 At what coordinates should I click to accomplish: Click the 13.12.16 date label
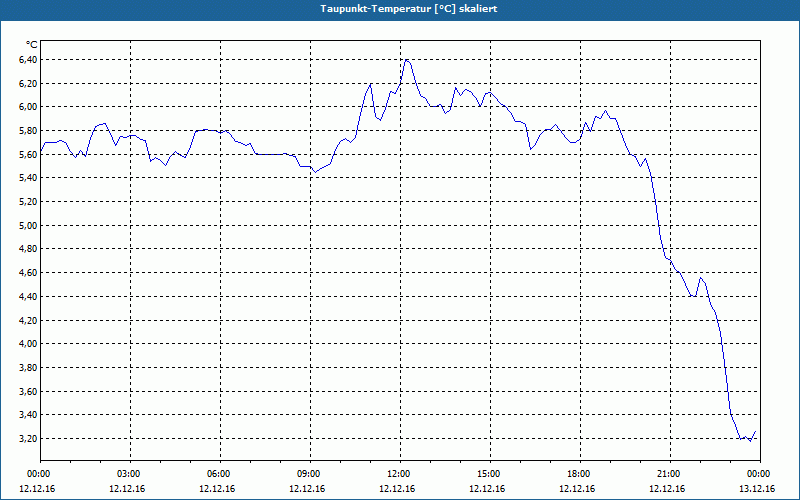(757, 489)
